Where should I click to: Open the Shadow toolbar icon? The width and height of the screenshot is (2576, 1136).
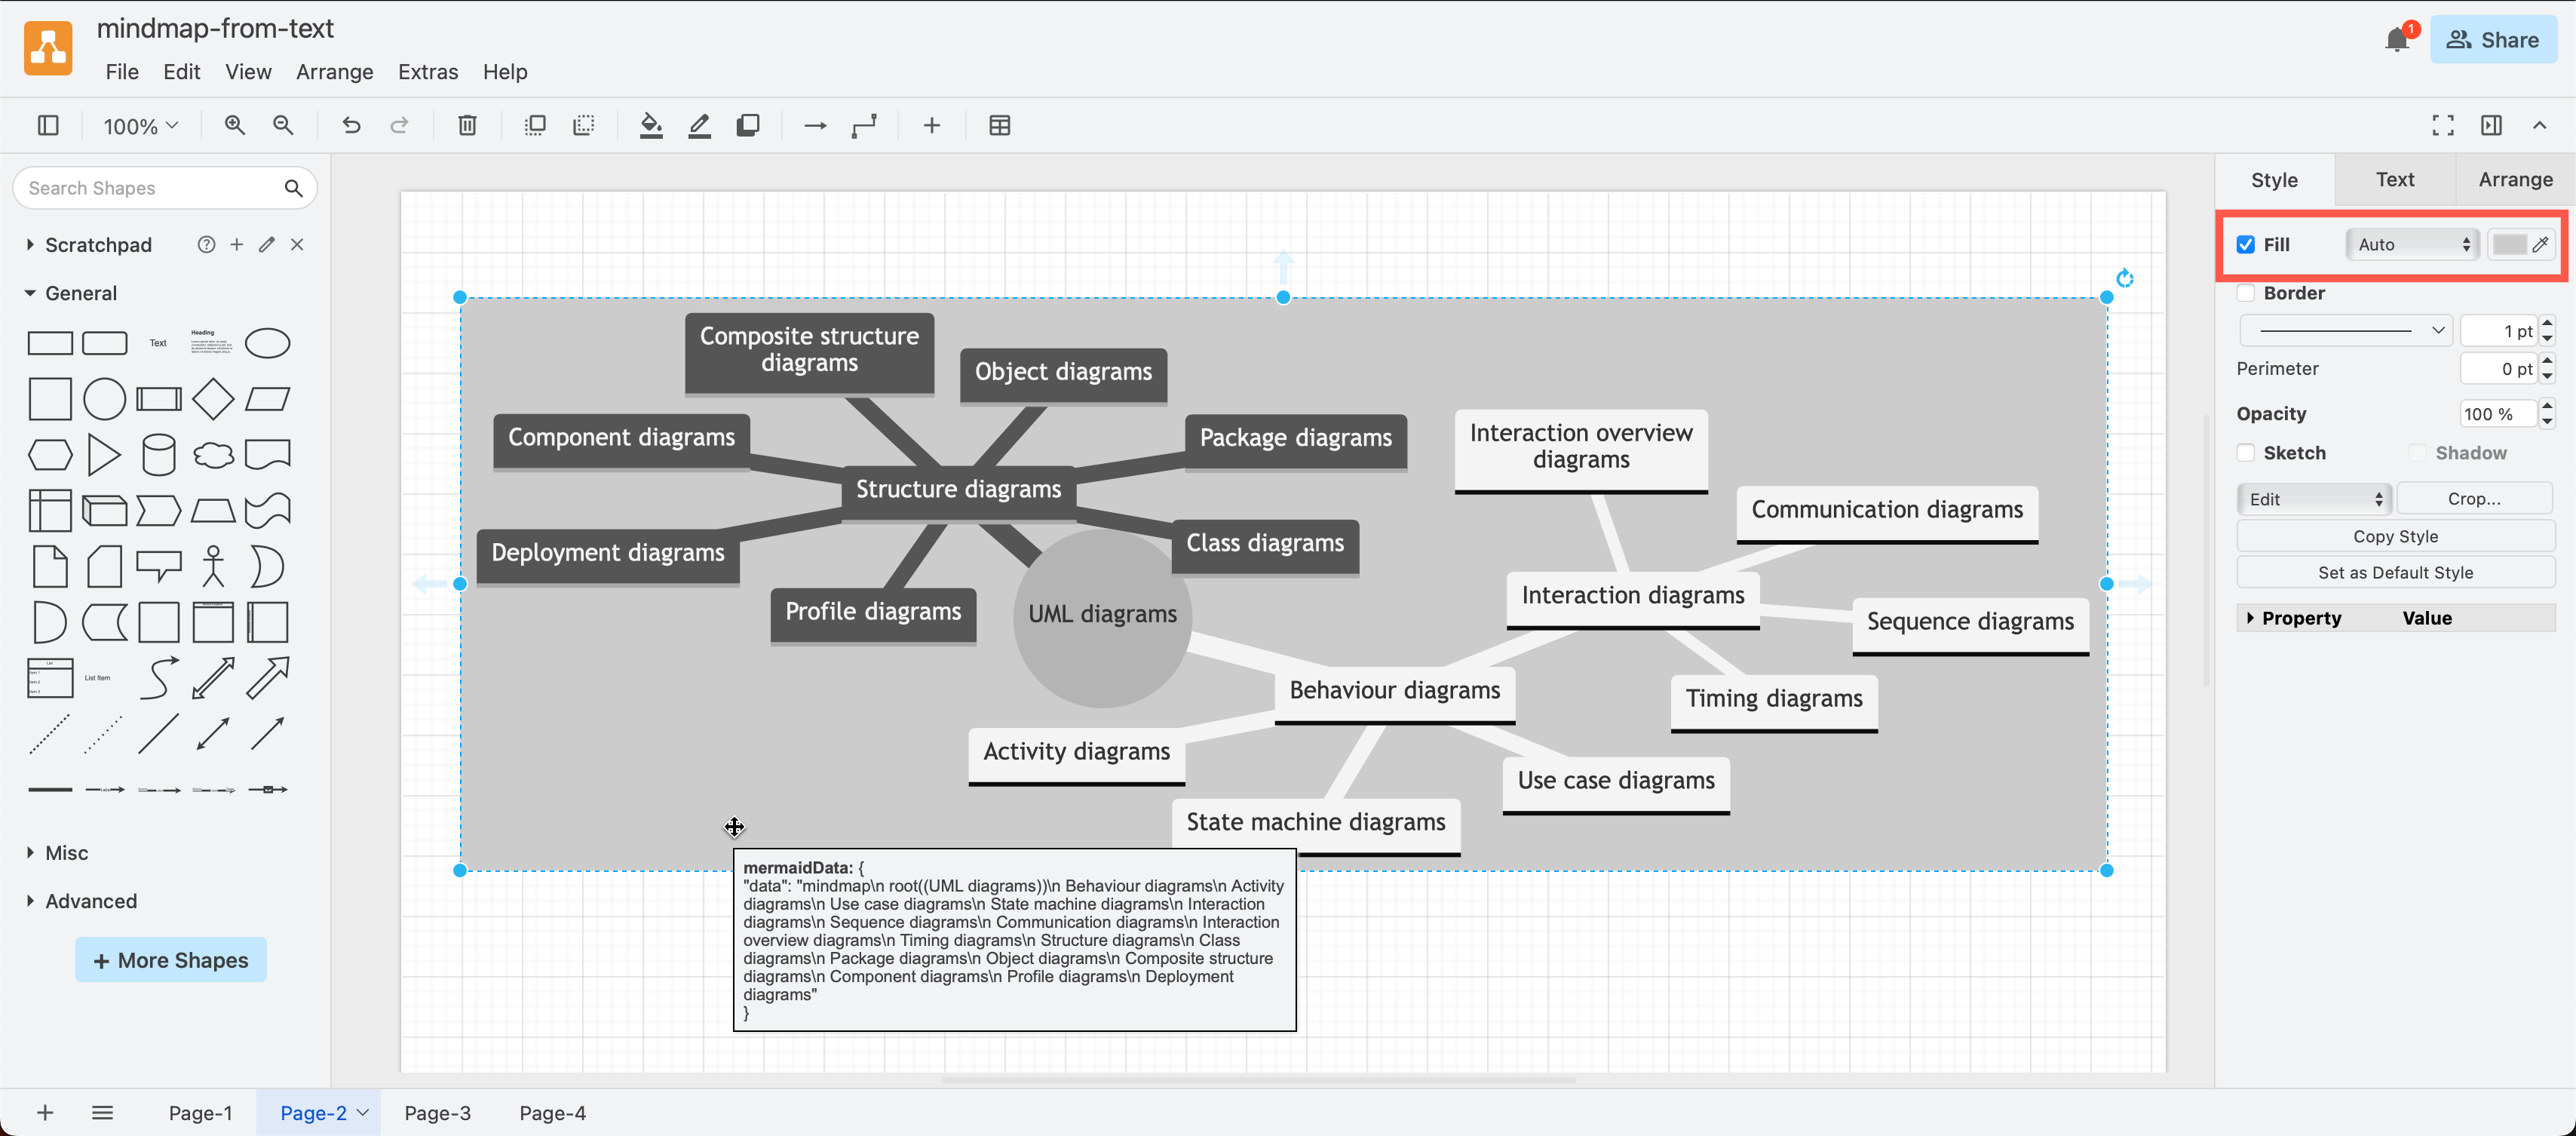(748, 125)
